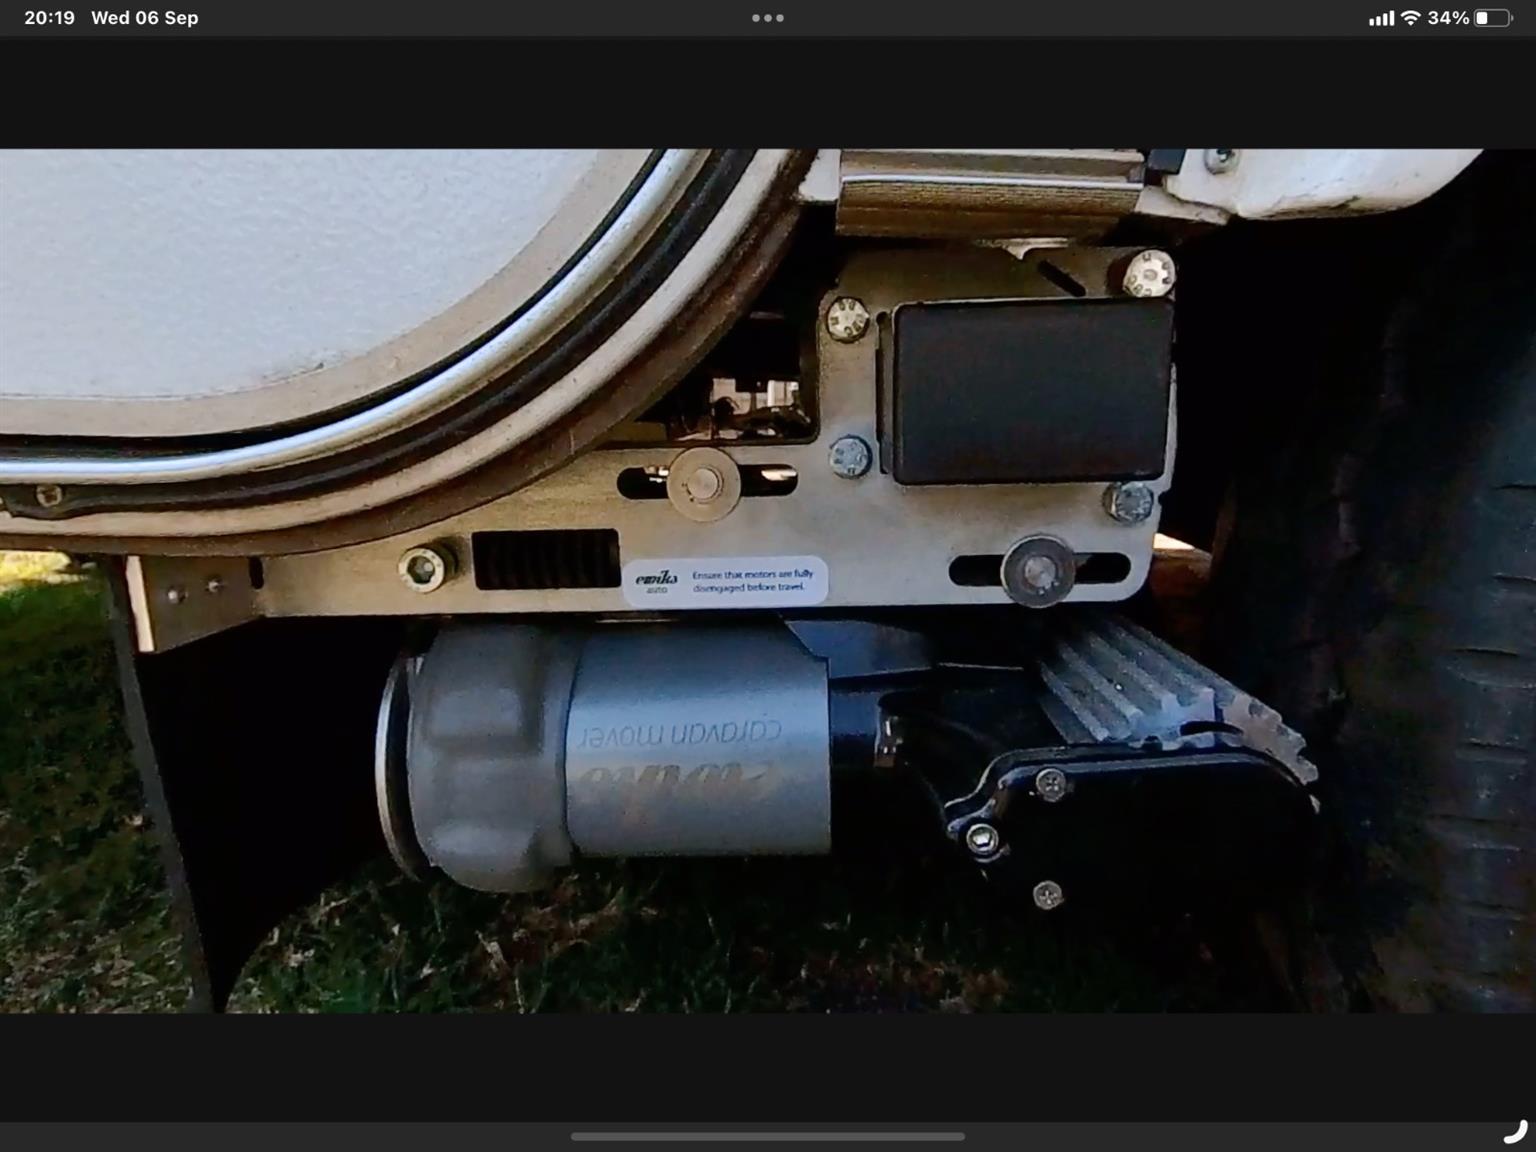Tap the black bar above the photo

767,93
